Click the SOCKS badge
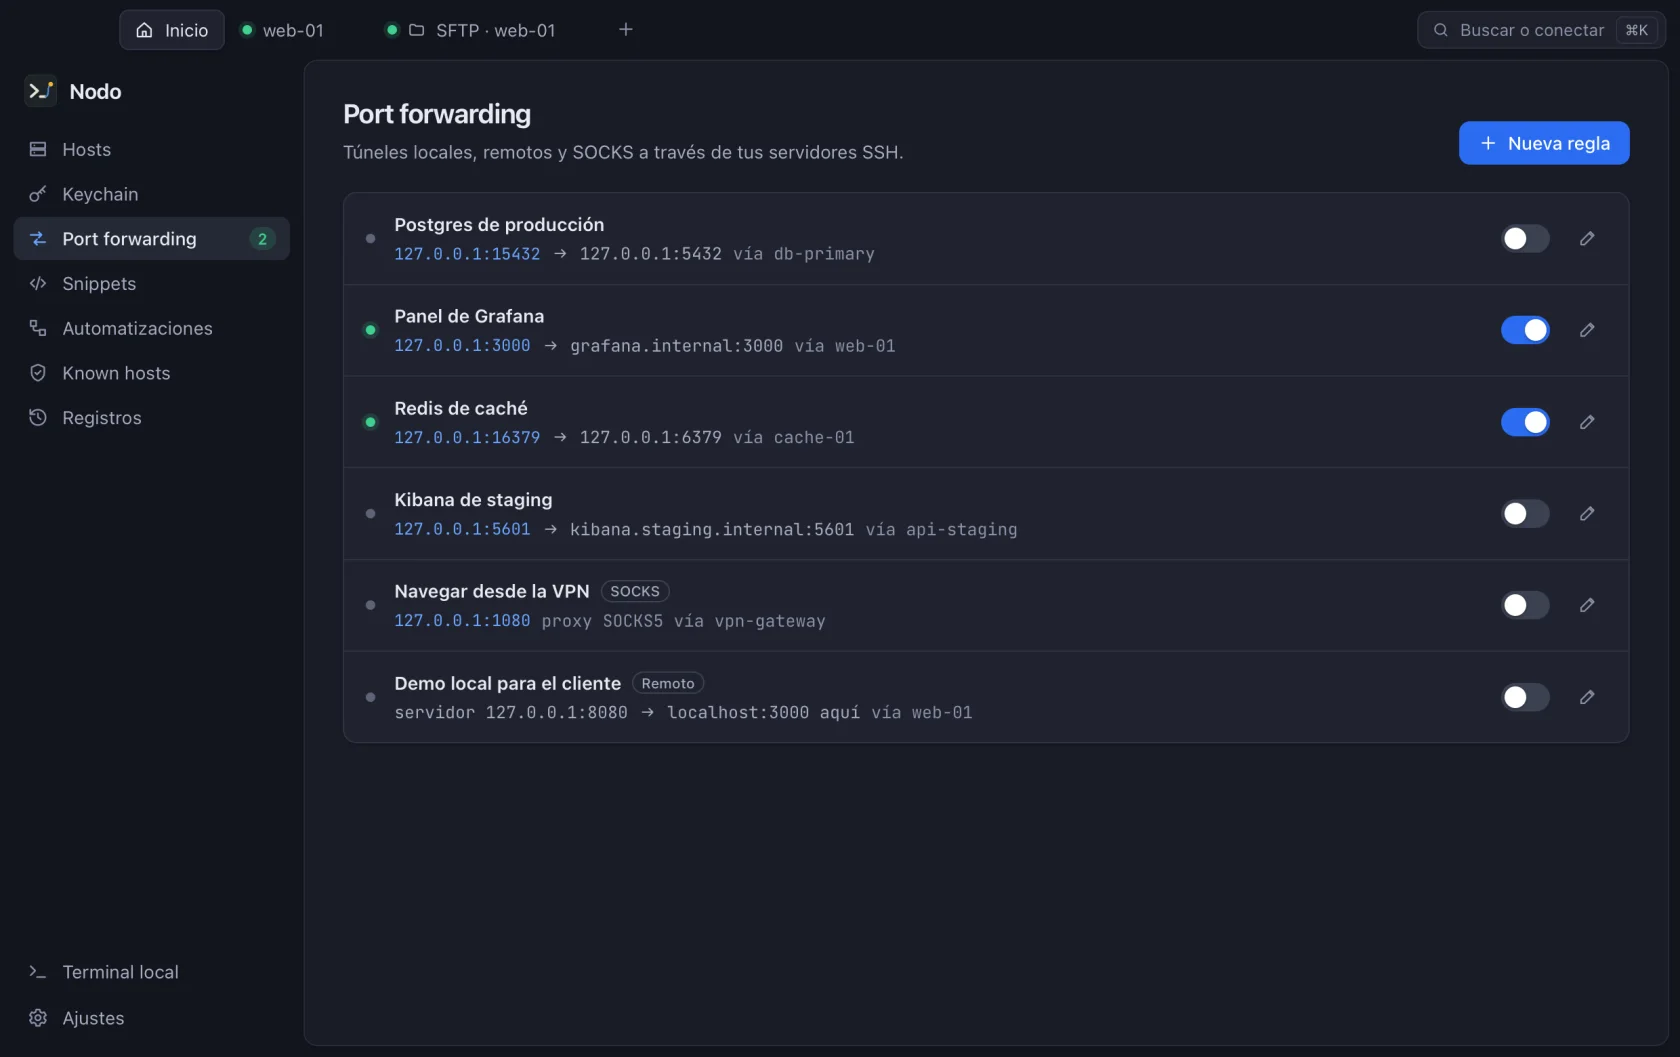This screenshot has height=1057, width=1680. [x=635, y=592]
